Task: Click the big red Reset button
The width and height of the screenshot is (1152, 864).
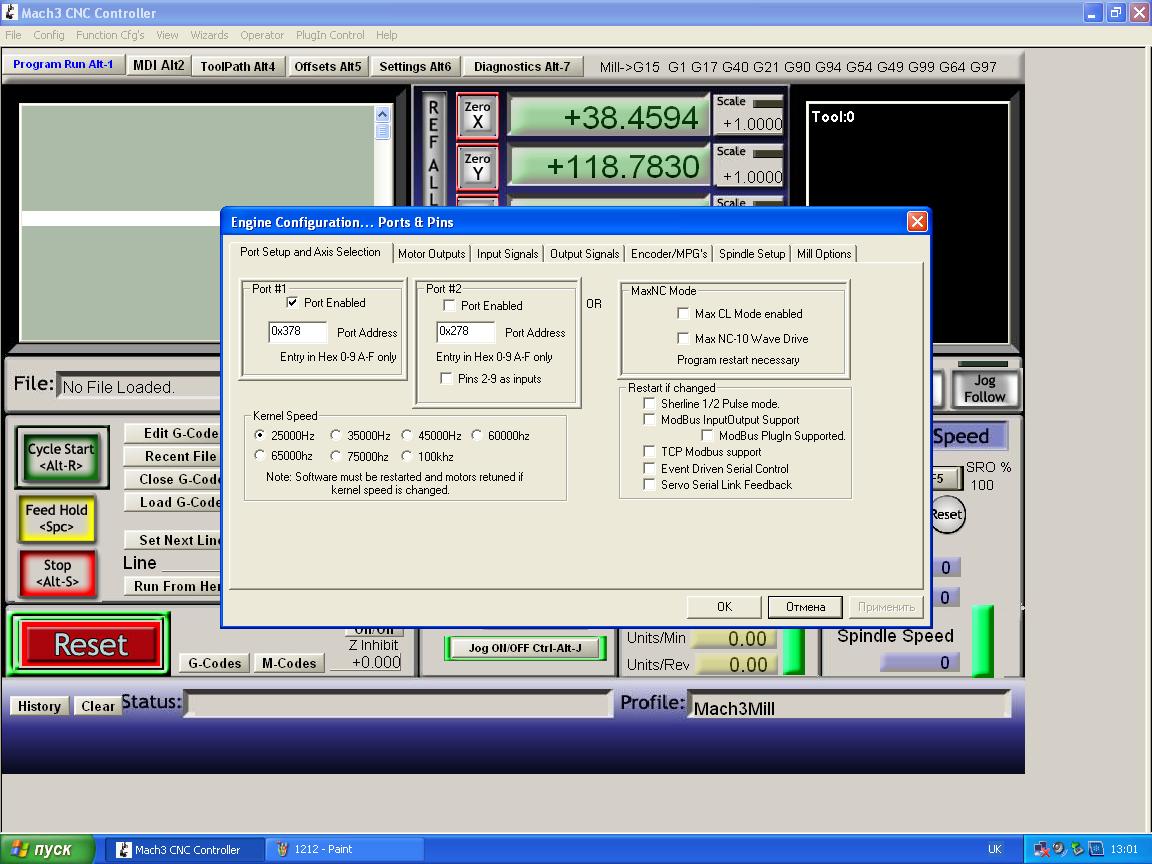Action: click(x=90, y=644)
